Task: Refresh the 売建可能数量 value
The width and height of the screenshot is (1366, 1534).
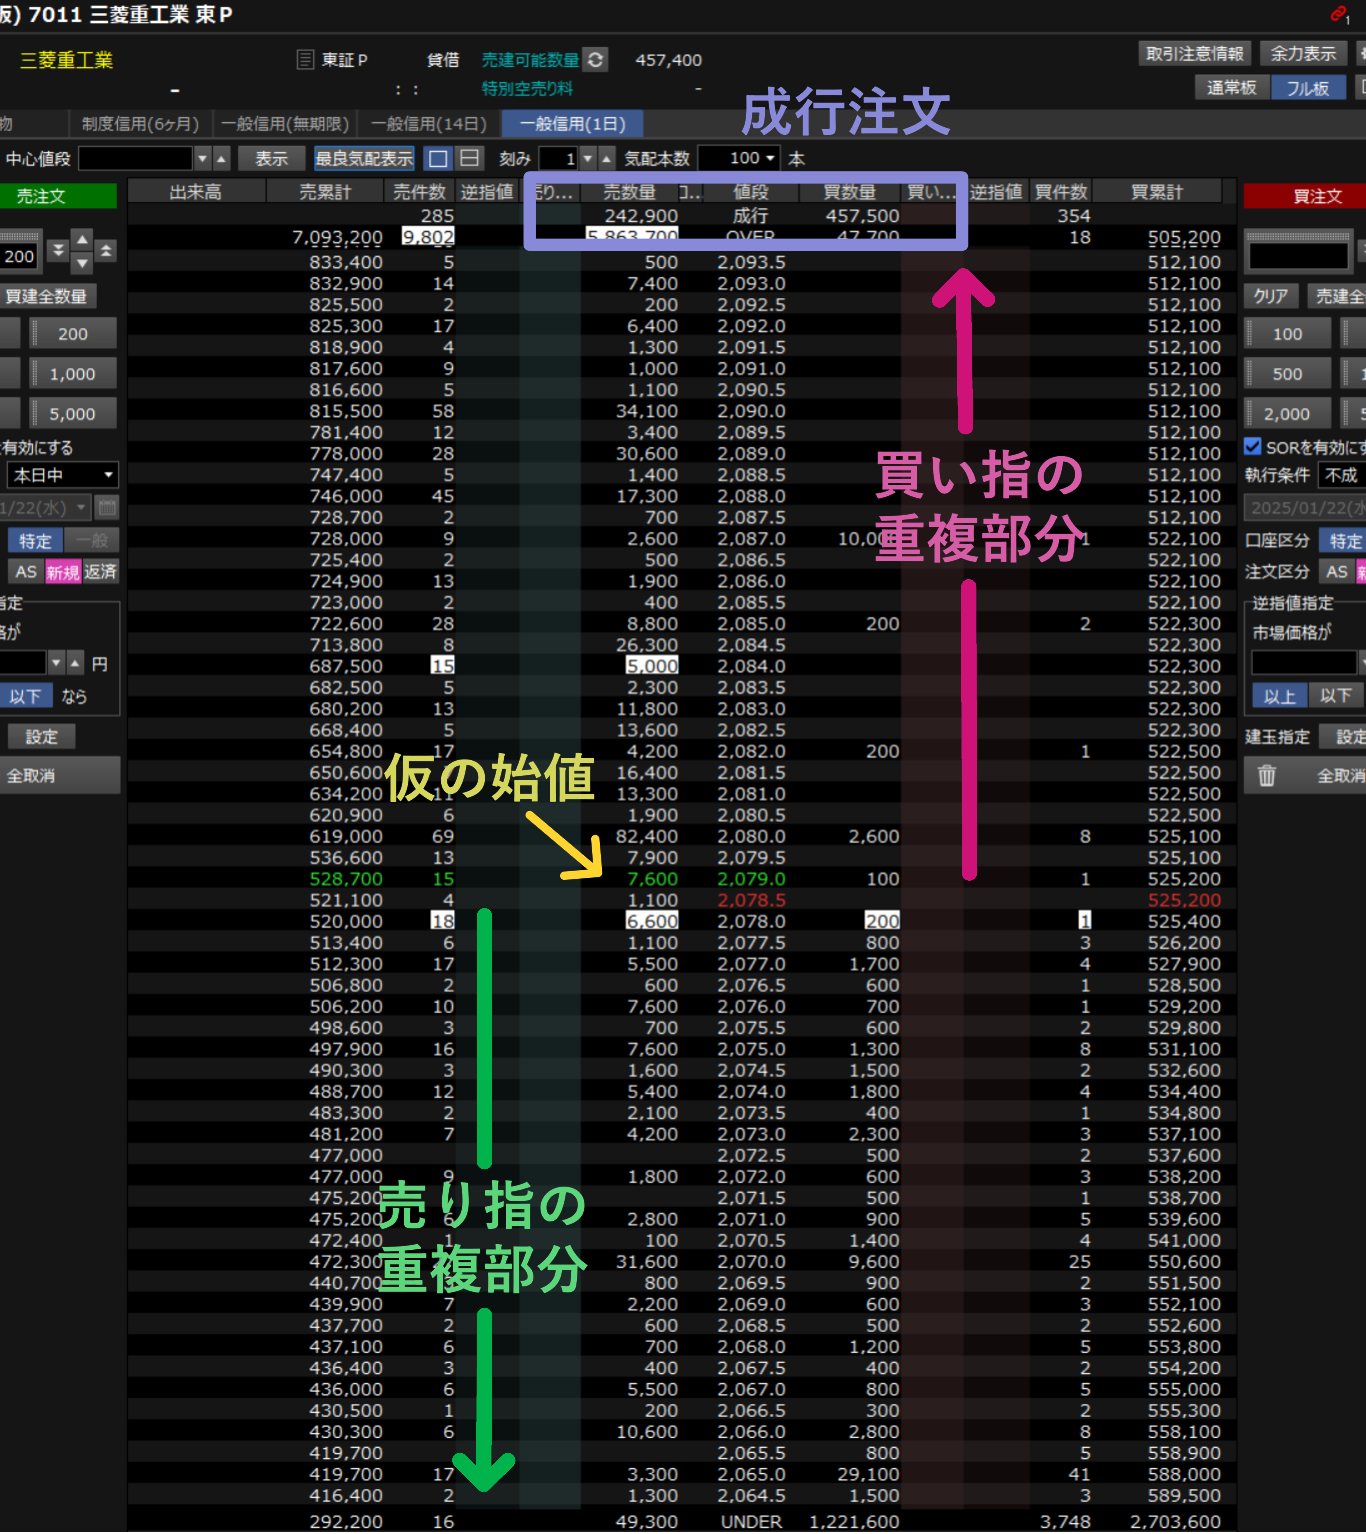Action: 593,60
